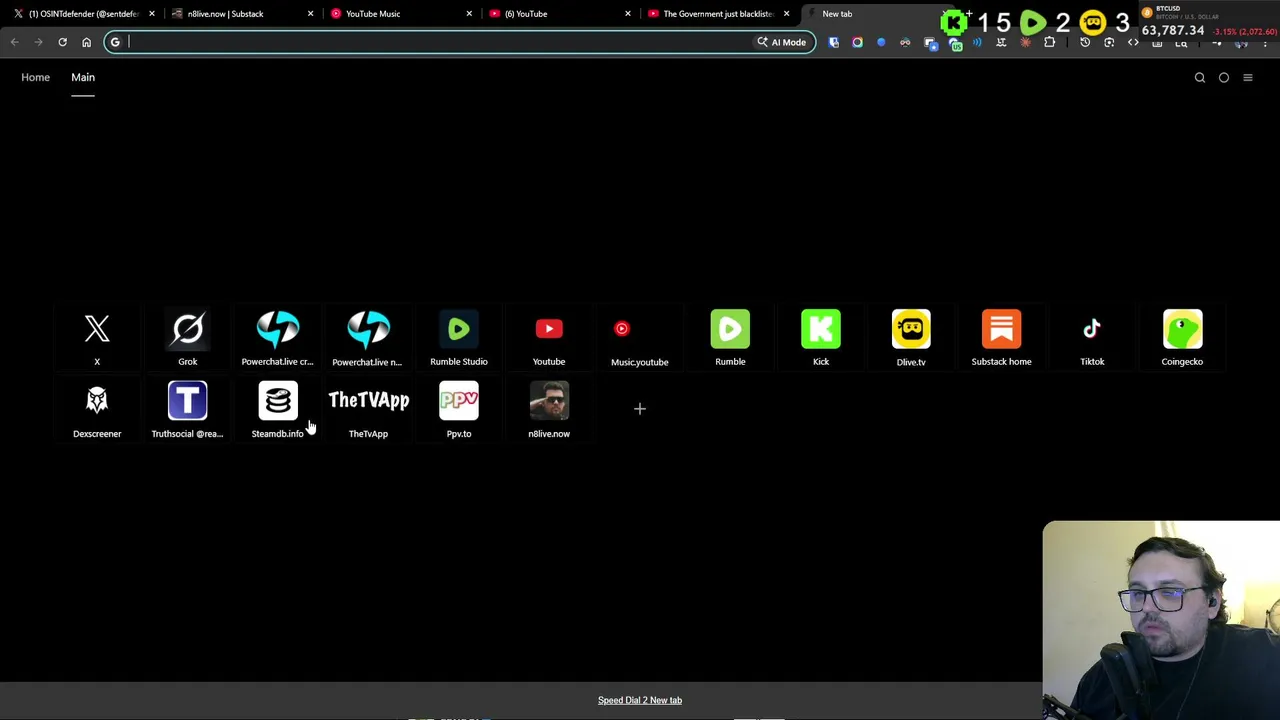The width and height of the screenshot is (1280, 720).
Task: Close The Government just blacklisted tab
Action: click(x=786, y=13)
